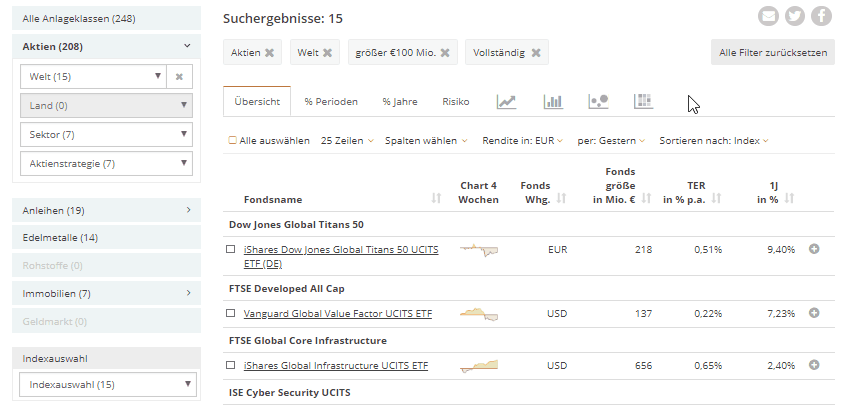This screenshot has width=845, height=409.
Task: Expand the Aktienstrategie (7) dropdown
Action: pos(106,163)
